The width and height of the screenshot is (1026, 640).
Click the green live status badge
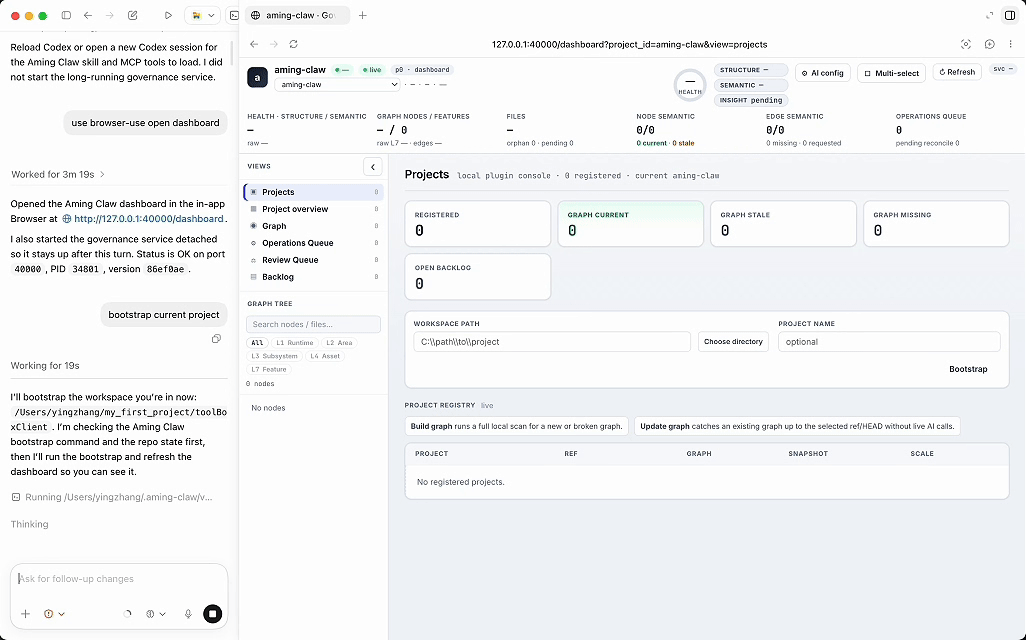[x=372, y=69]
